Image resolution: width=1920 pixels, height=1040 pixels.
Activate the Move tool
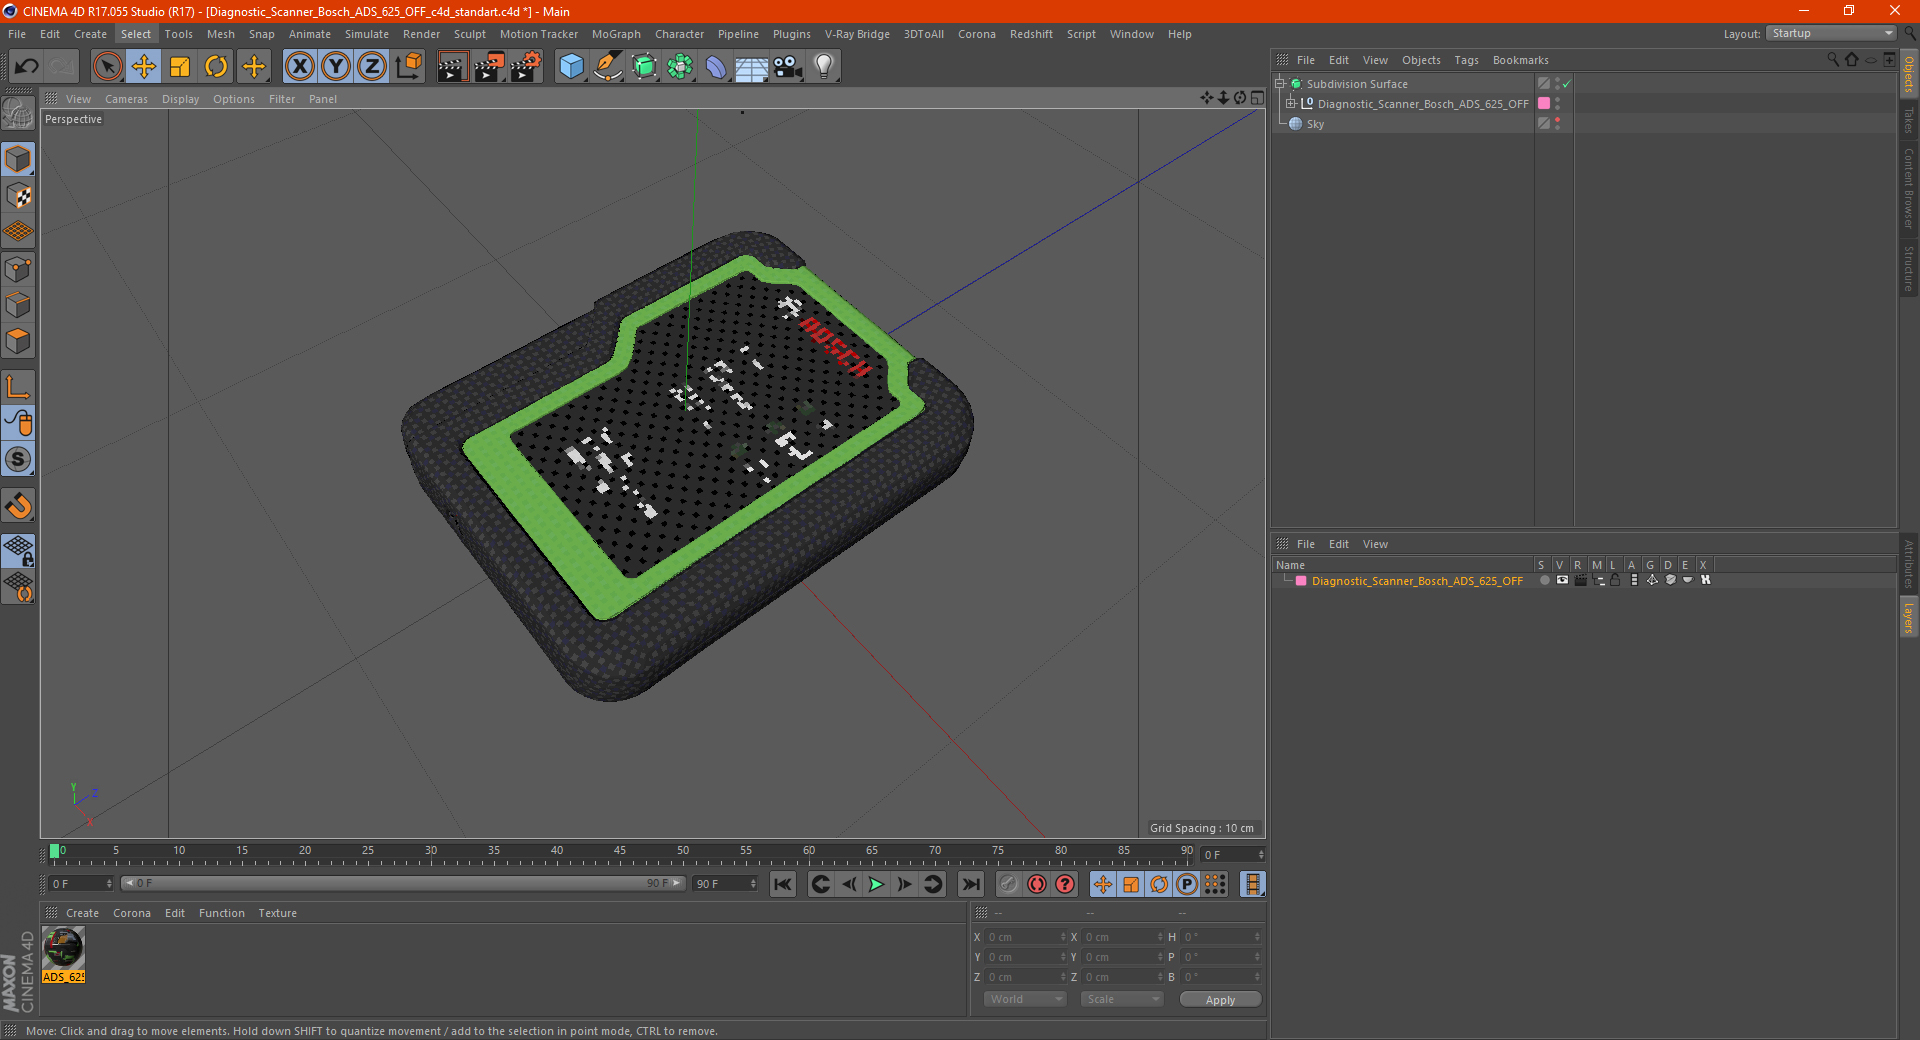pos(144,67)
